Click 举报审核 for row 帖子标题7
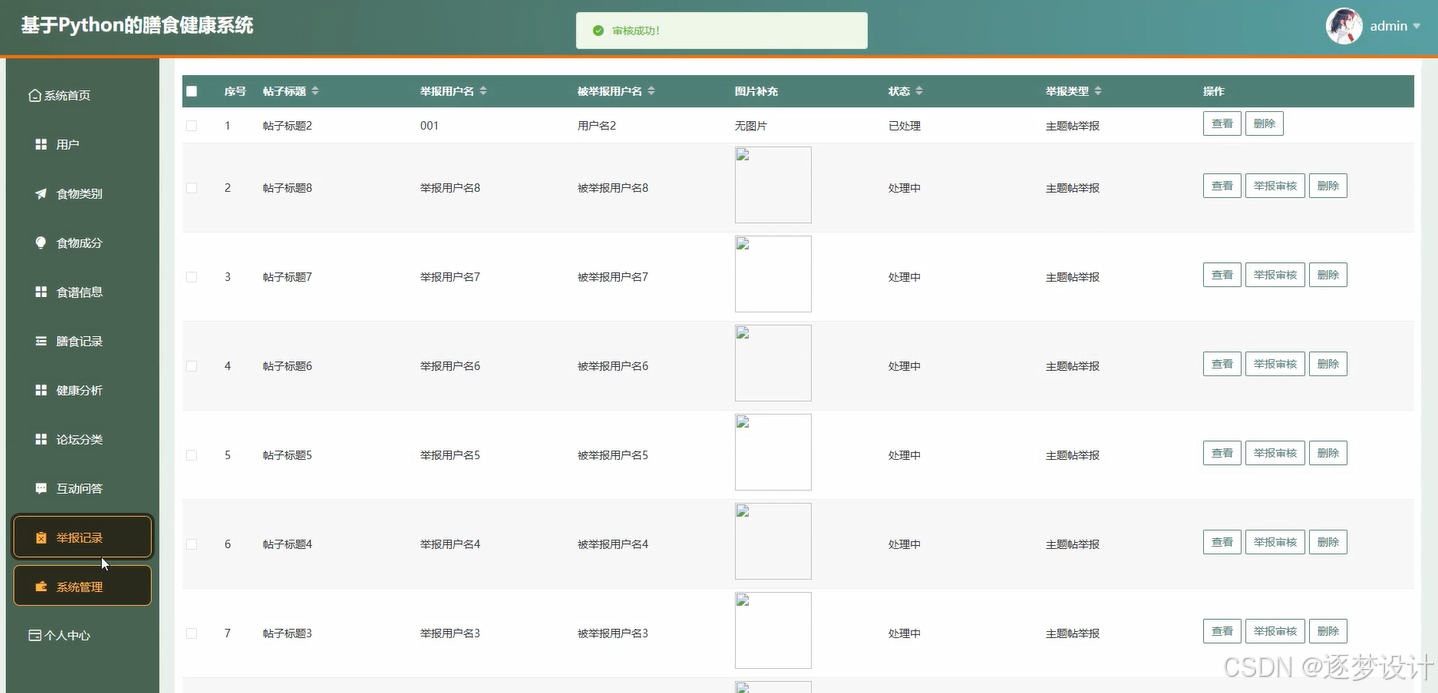Screen dimensions: 1438x693 coord(1275,275)
